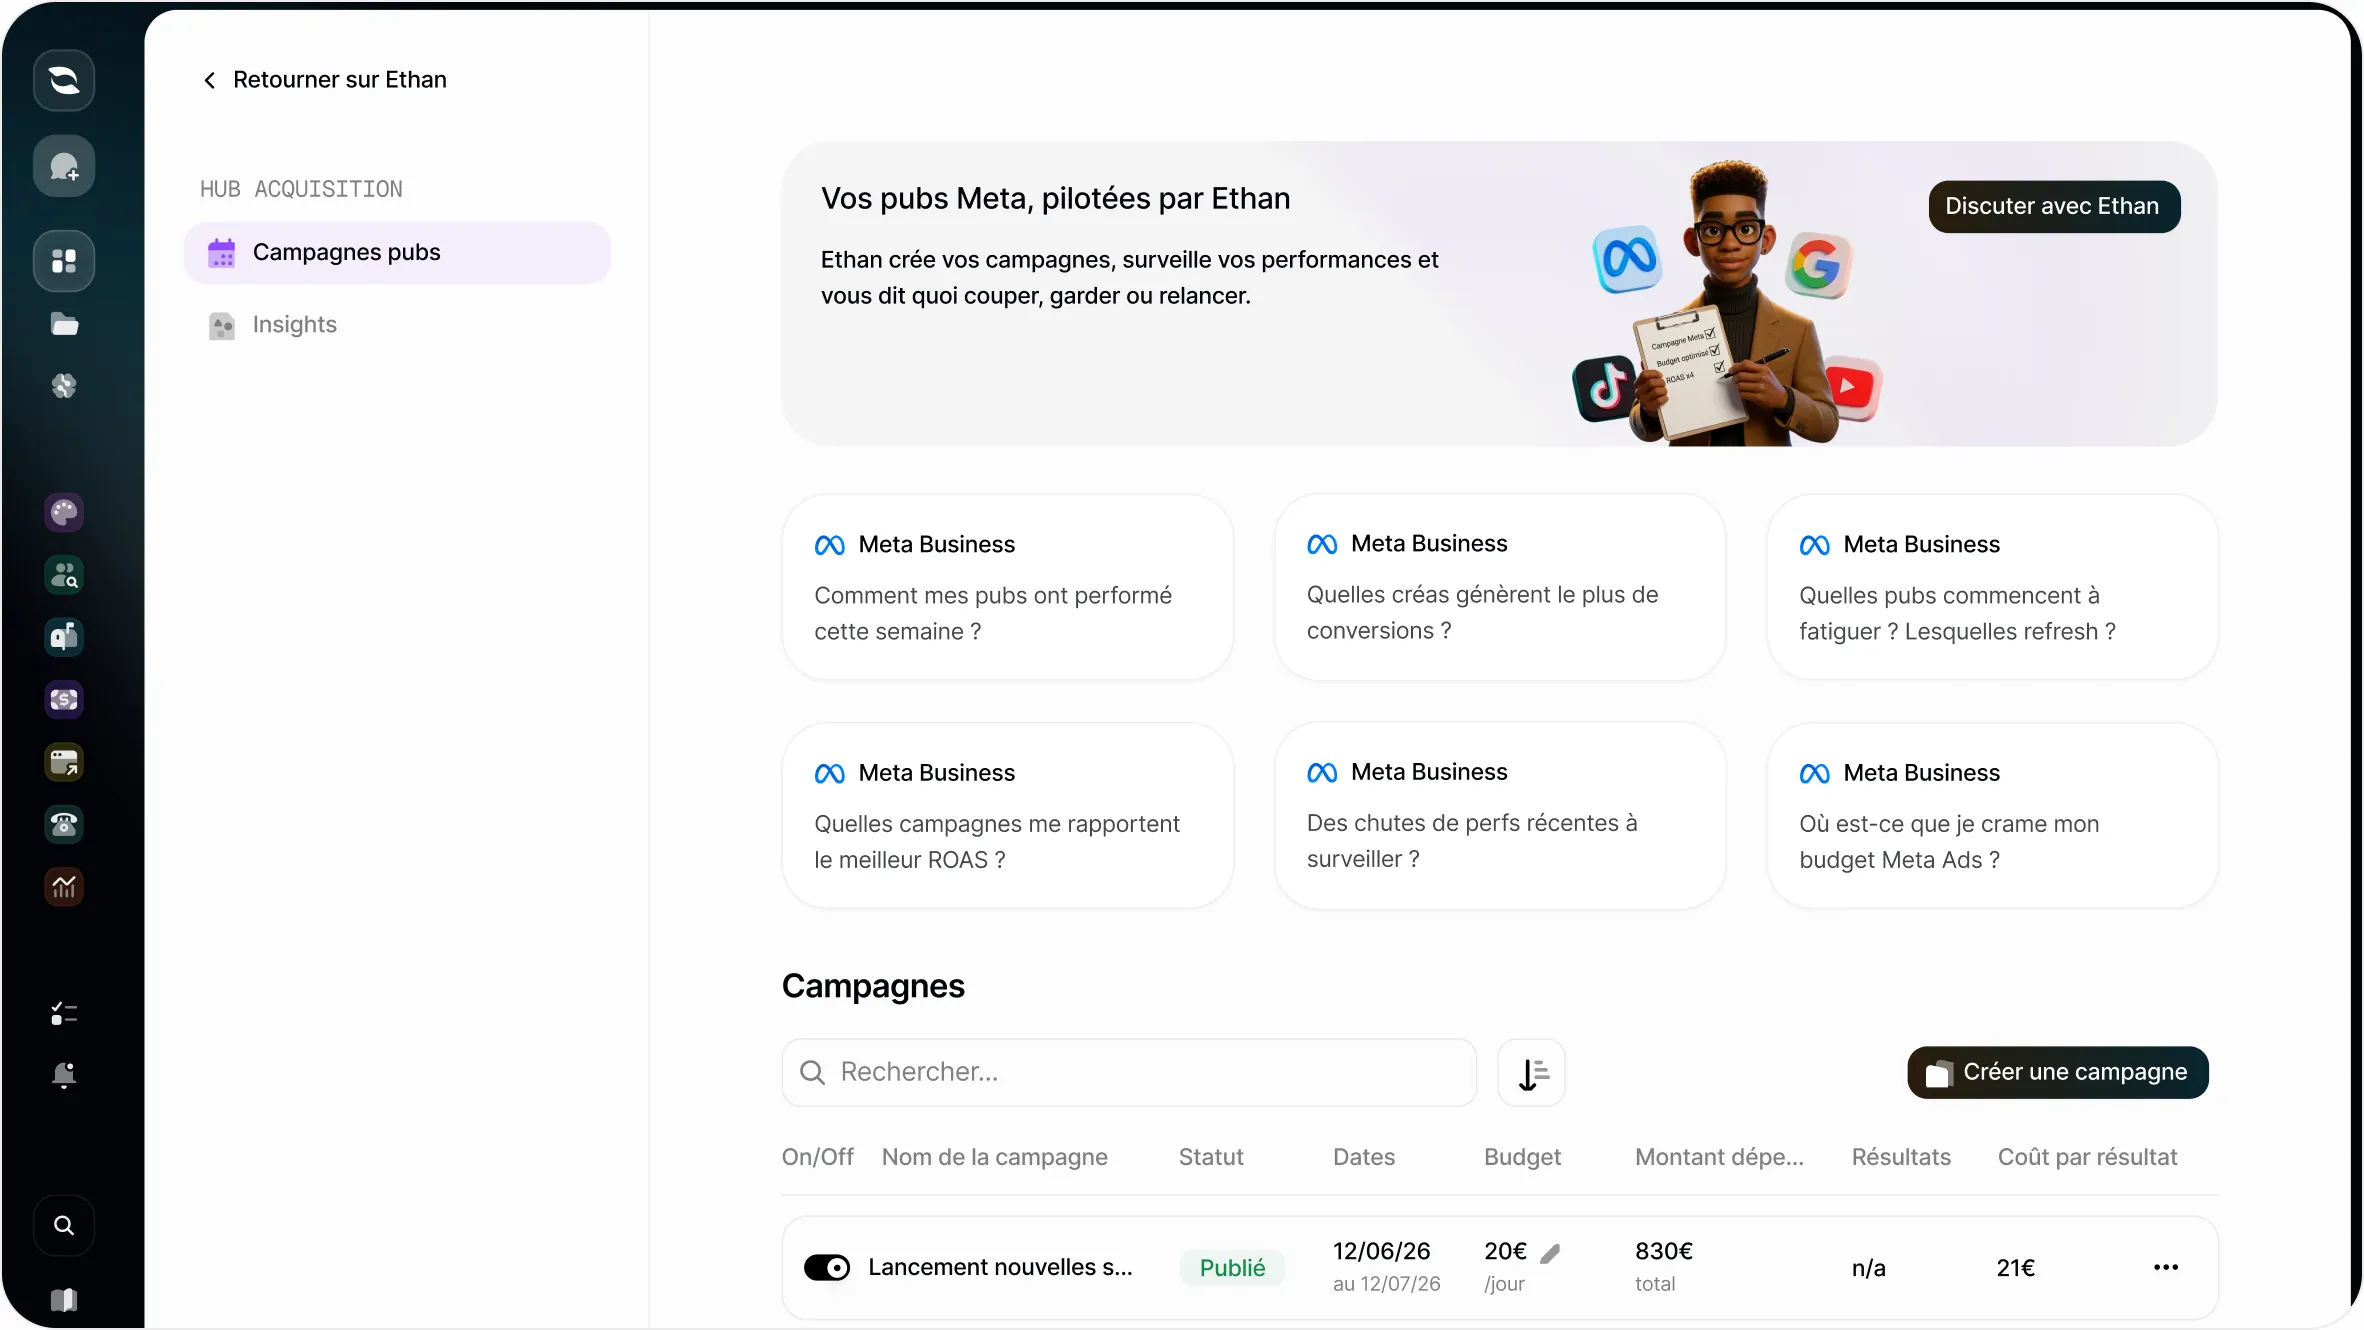This screenshot has height=1330, width=2364.
Task: Open the book icon at sidebar bottom
Action: pos(64,1299)
